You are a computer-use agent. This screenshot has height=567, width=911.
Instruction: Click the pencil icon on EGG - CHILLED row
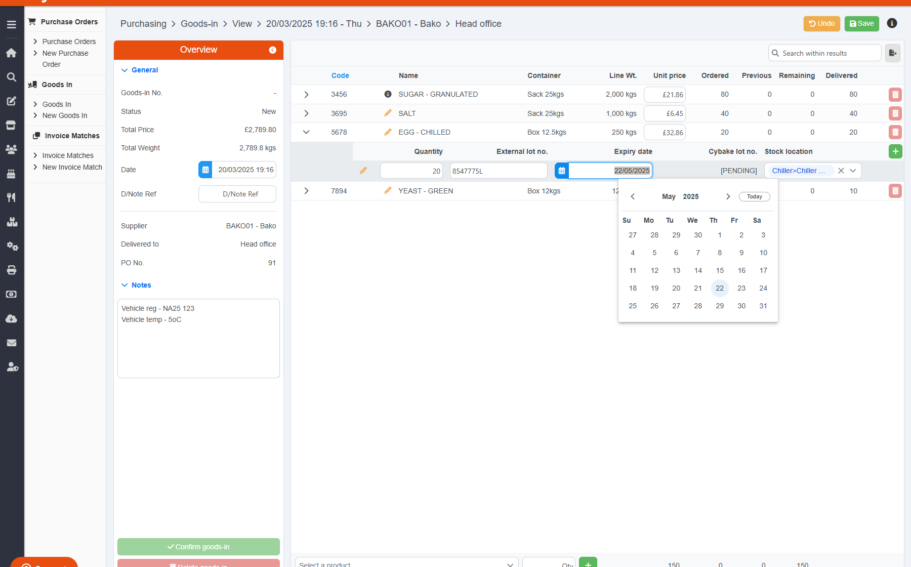click(388, 132)
